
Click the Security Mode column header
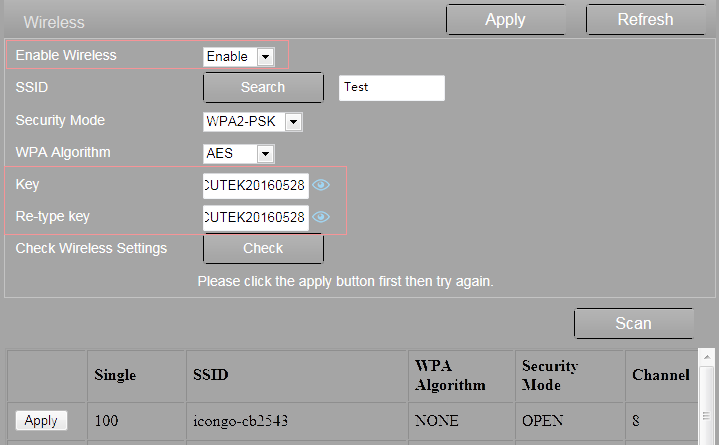(570, 375)
